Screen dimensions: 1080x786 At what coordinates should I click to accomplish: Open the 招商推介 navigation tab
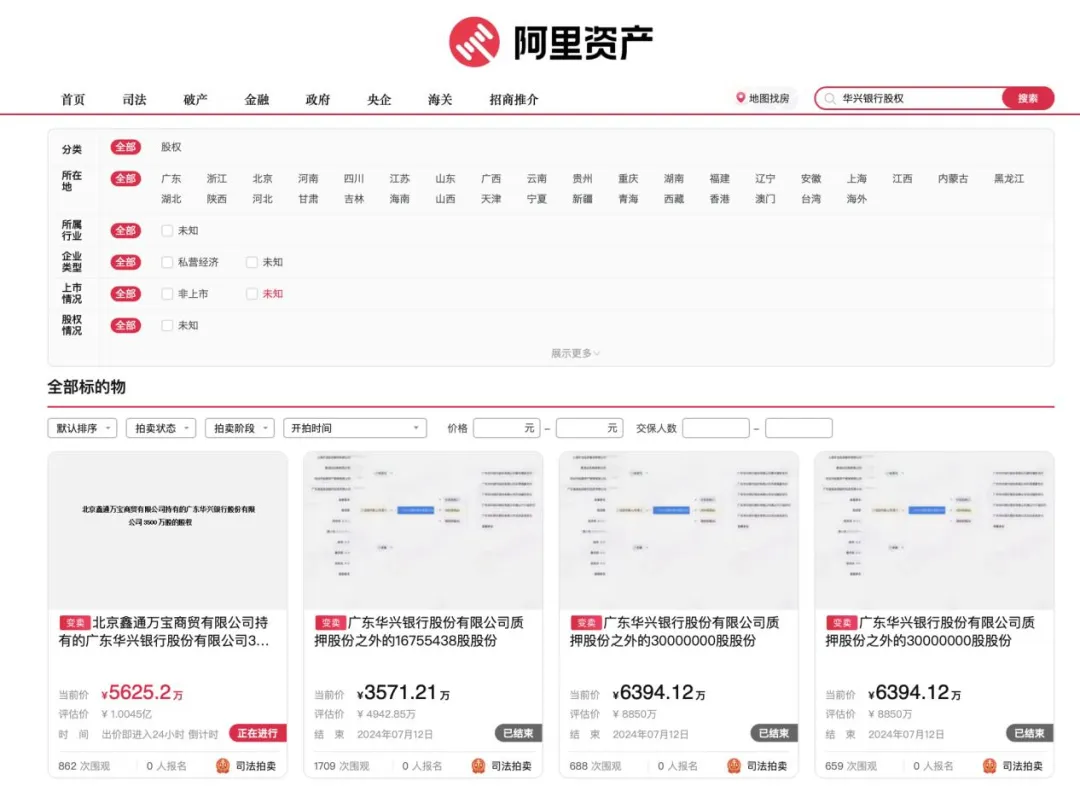[x=514, y=100]
